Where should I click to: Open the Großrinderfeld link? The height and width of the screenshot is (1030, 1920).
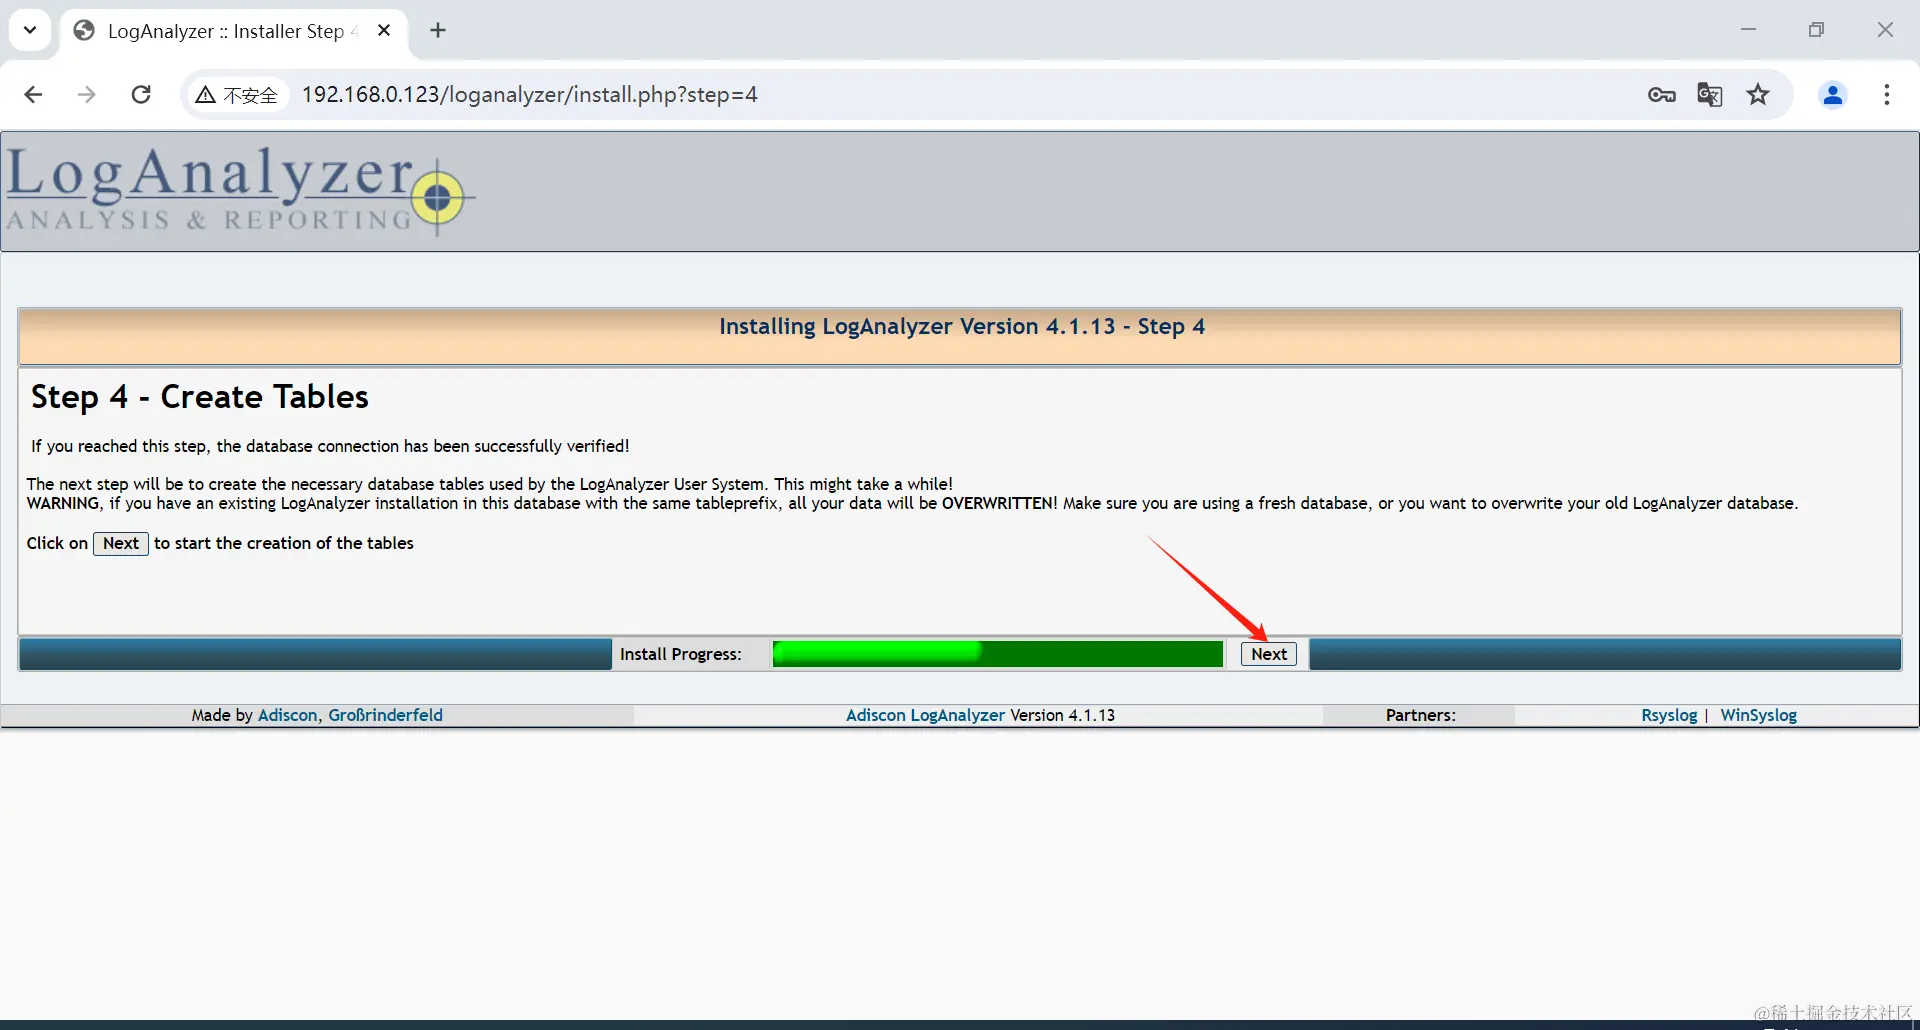[386, 715]
